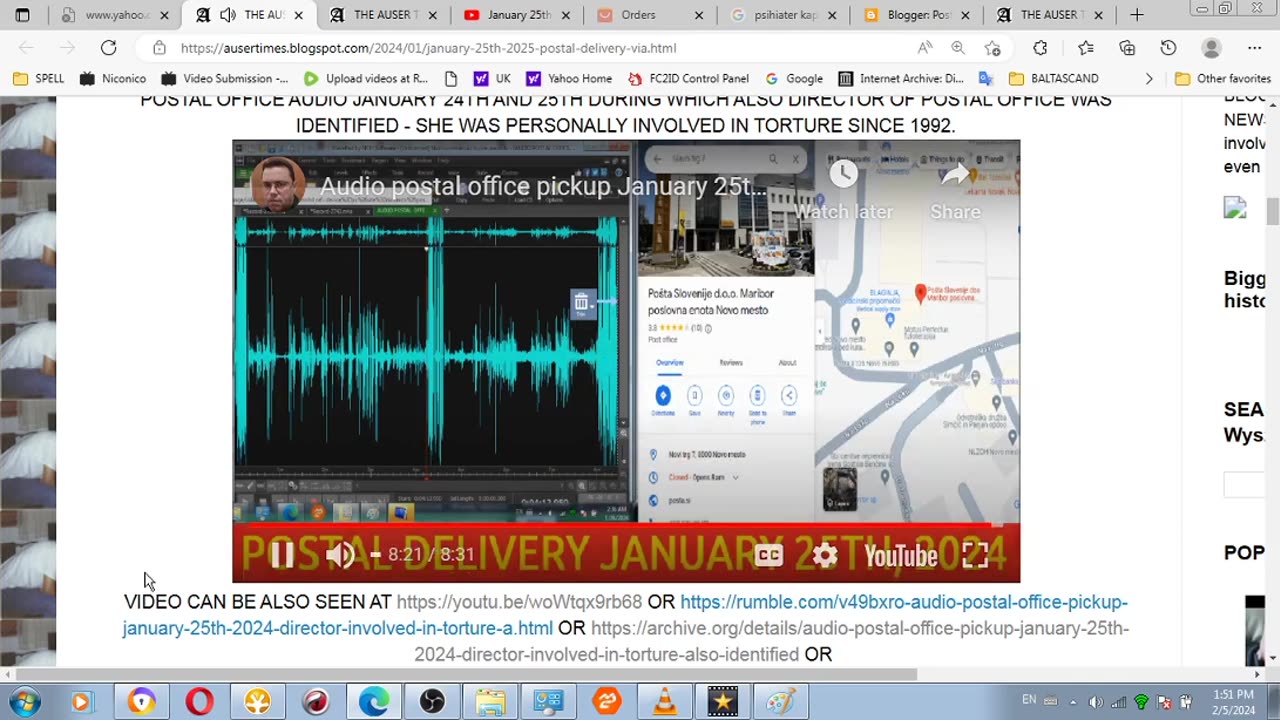The image size is (1280, 720).
Task: Mute the playing tab's audio icon
Action: 228,15
